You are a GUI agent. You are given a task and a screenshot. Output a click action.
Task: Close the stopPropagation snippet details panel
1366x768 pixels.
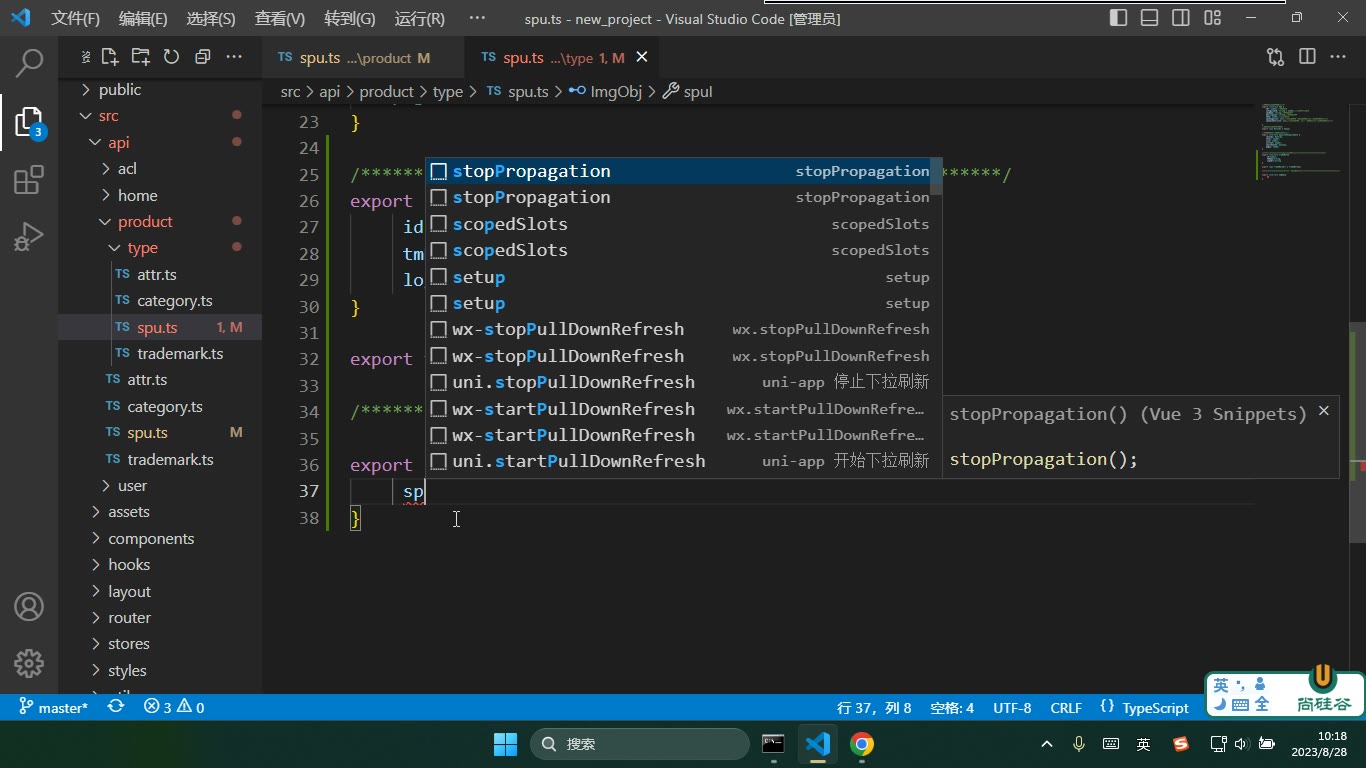coord(1323,411)
